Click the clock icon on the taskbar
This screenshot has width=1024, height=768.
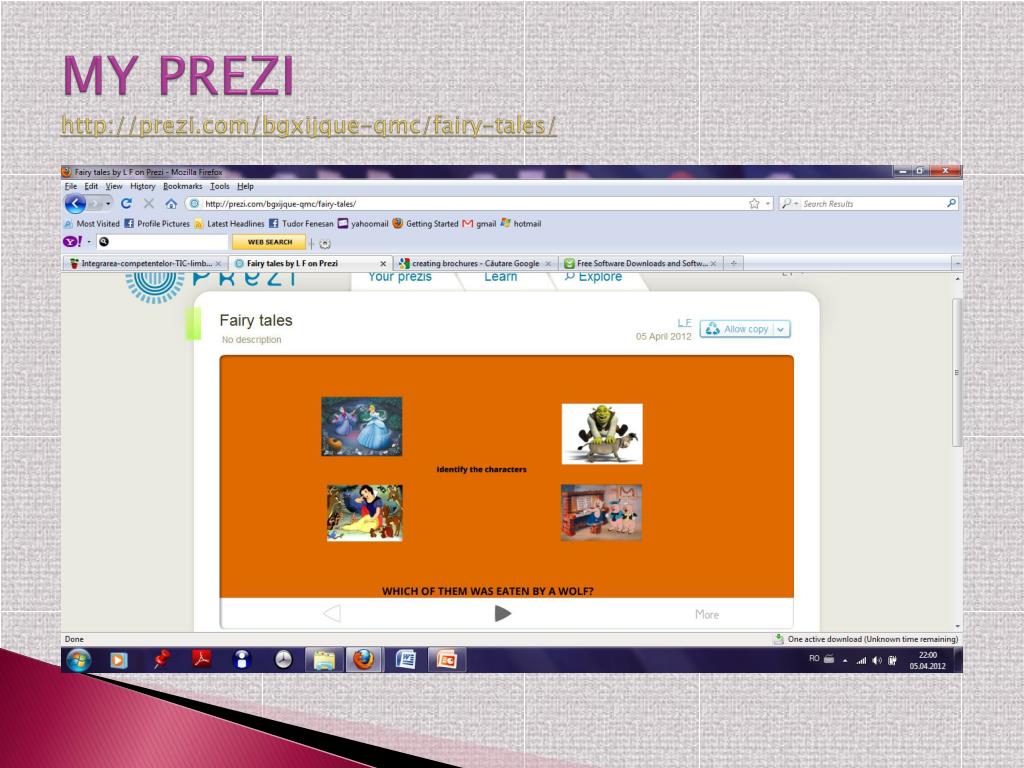(283, 660)
